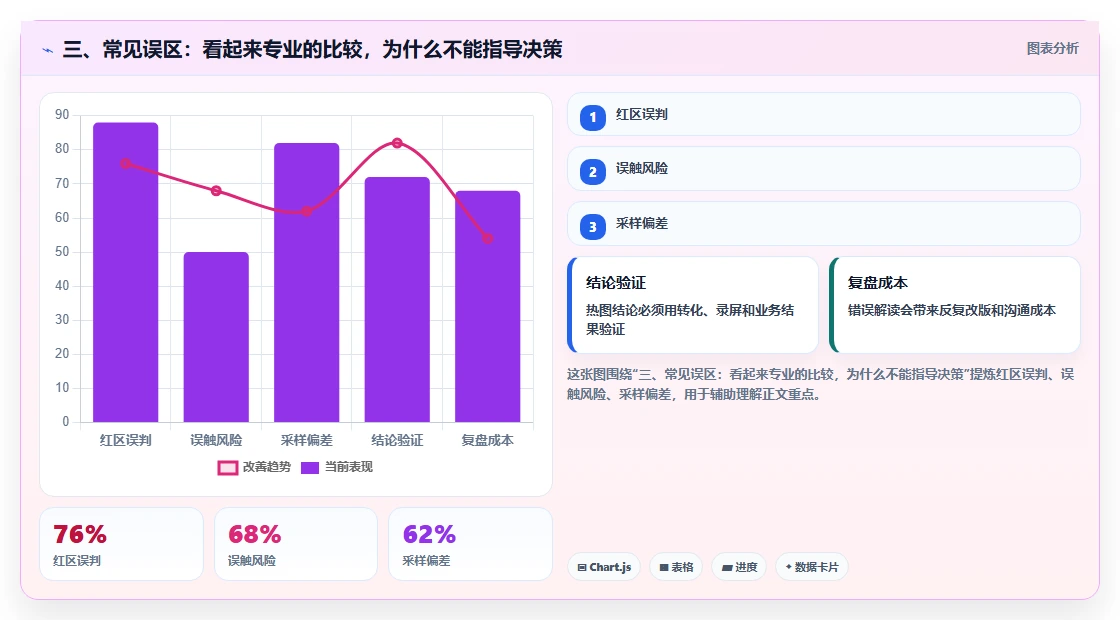The image size is (1120, 620).
Task: Select the 红区误判 list item
Action: pos(824,114)
